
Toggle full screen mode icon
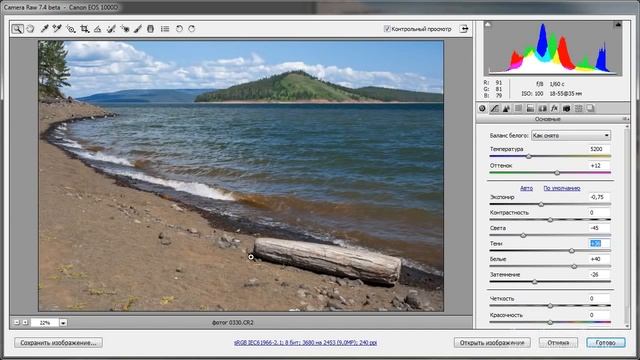tap(464, 29)
